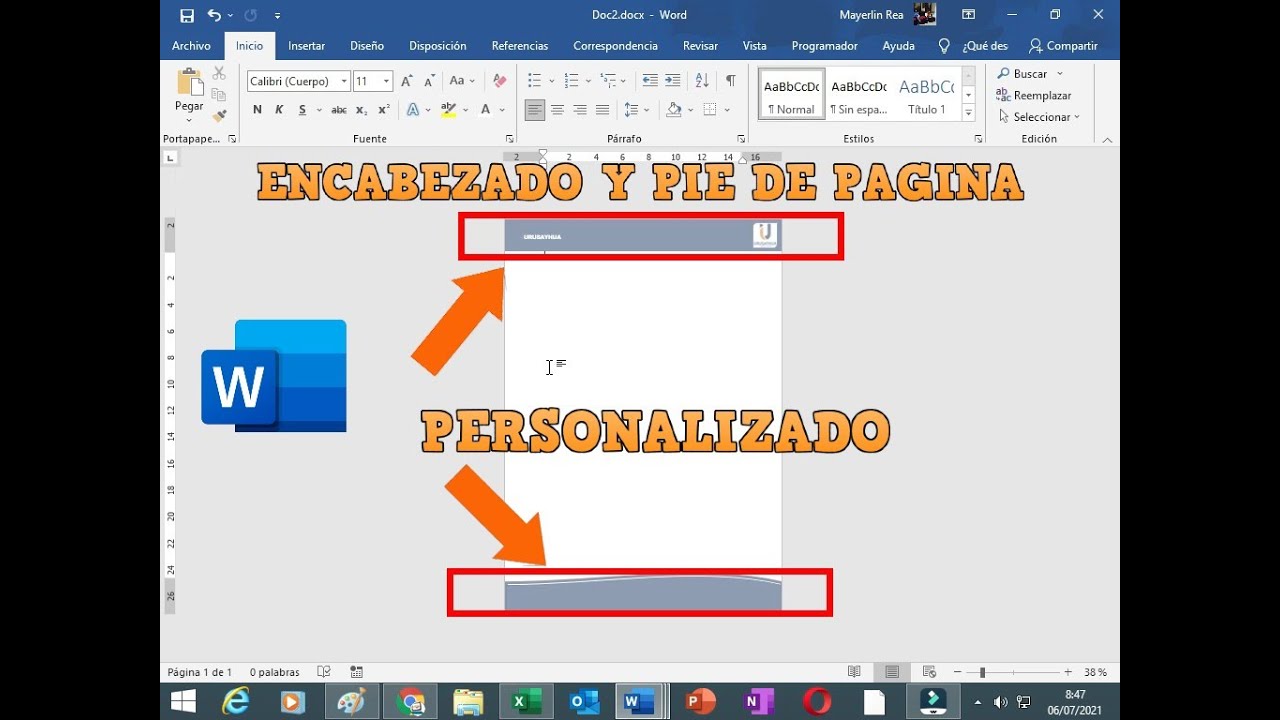Open the bullets list dropdown arrow

(x=552, y=81)
